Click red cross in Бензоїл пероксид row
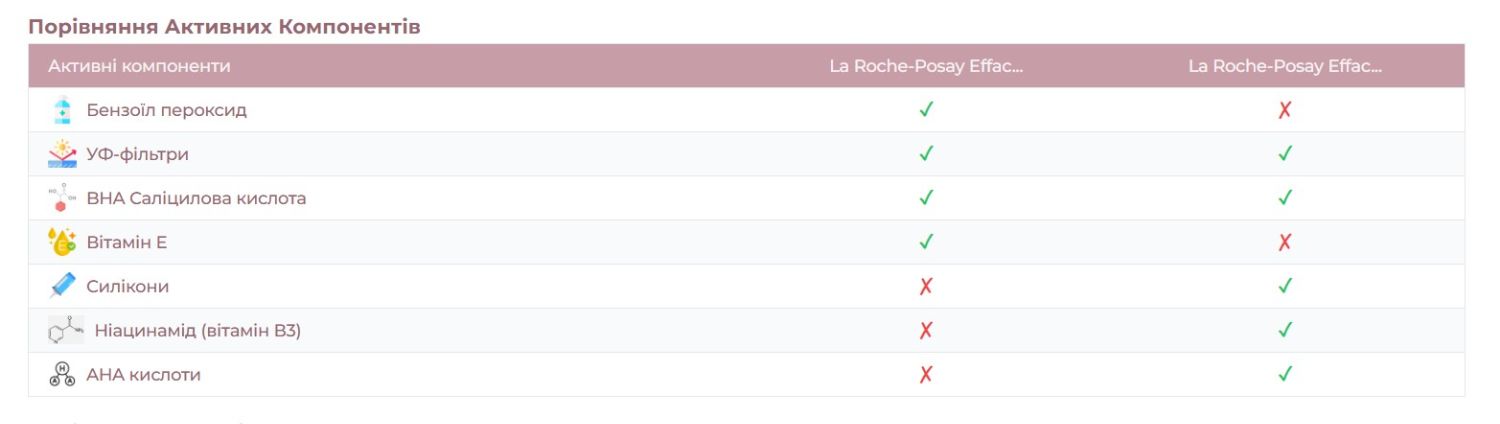The height and width of the screenshot is (424, 1500). 1285,110
